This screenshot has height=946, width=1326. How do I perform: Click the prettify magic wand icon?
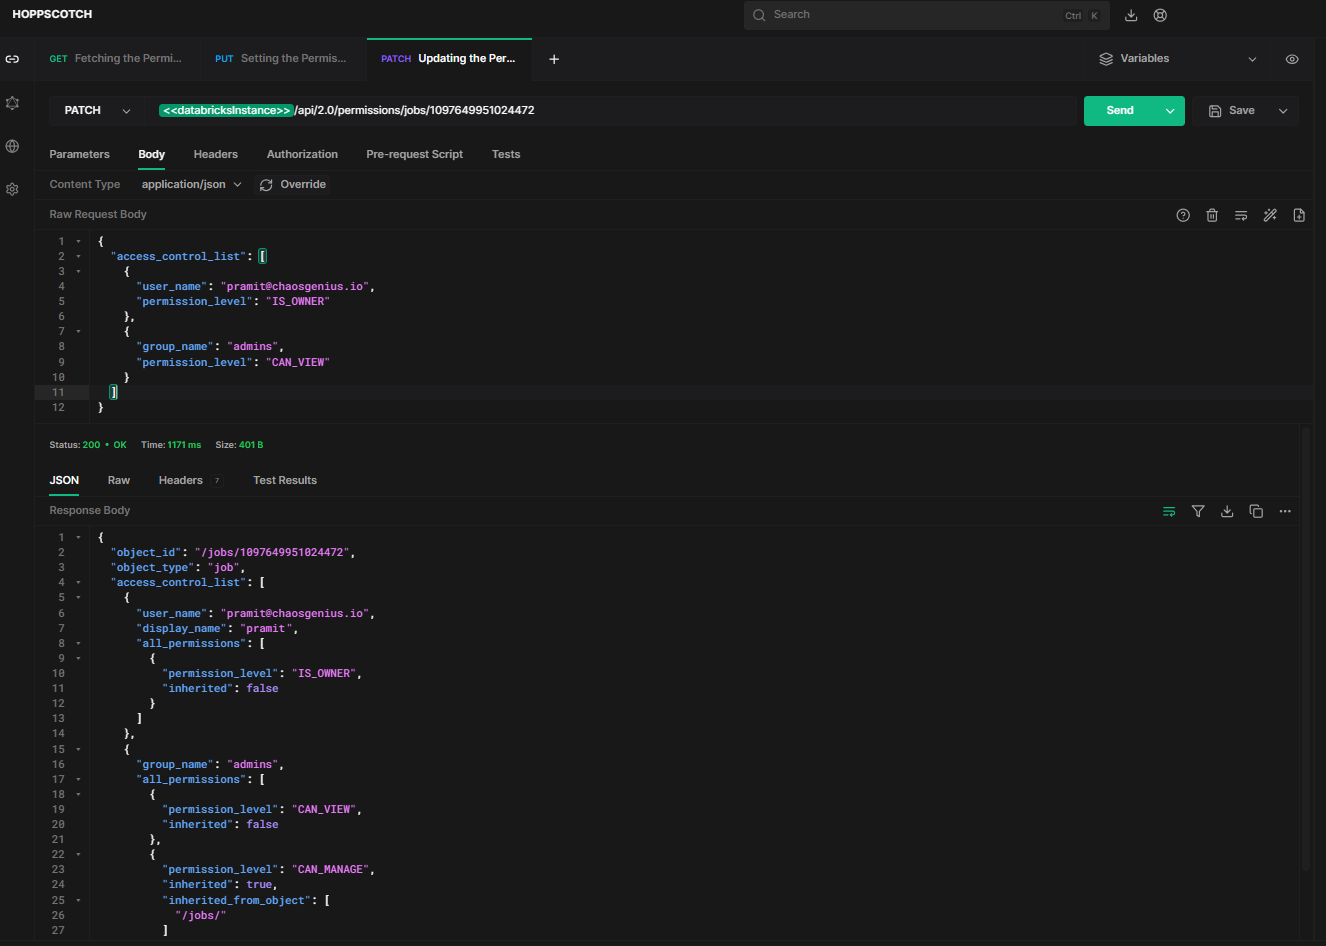(x=1270, y=215)
